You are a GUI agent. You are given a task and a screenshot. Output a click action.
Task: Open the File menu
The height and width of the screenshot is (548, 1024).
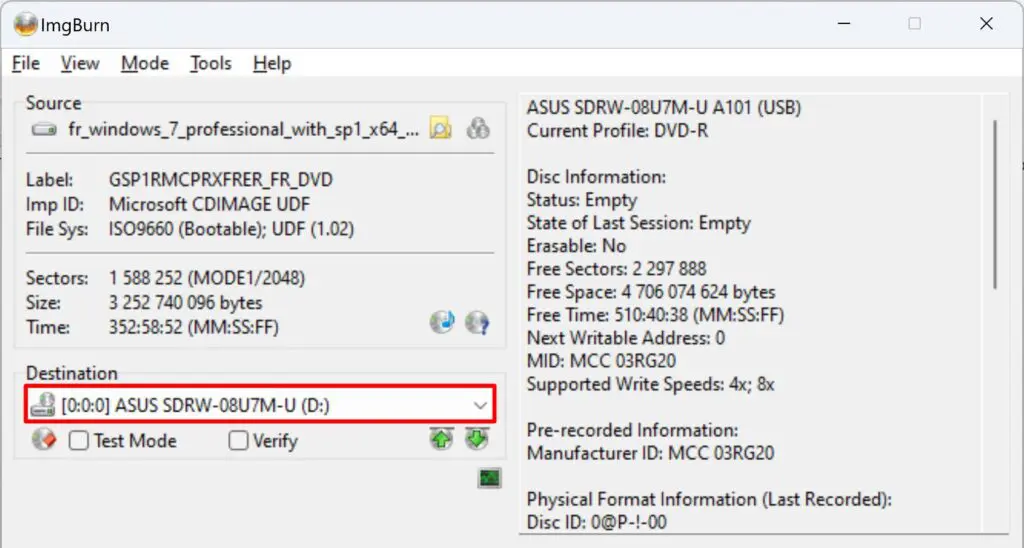pyautogui.click(x=26, y=63)
